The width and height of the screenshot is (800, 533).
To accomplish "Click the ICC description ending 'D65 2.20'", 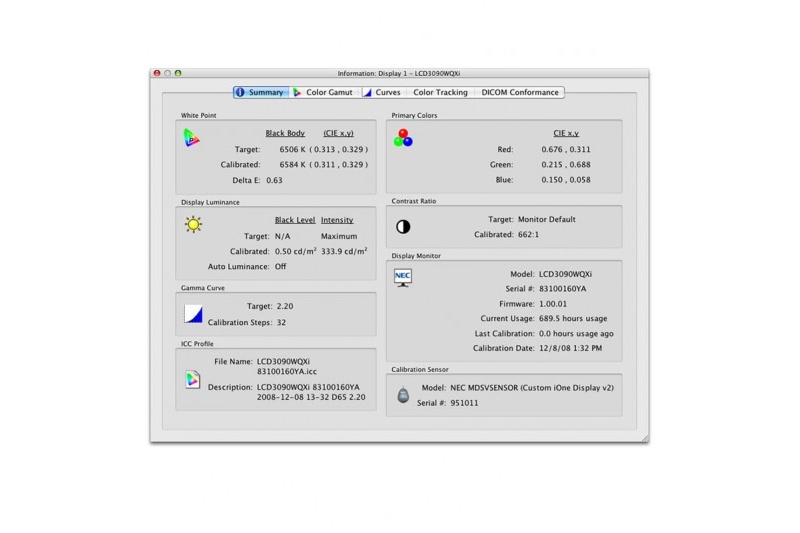I will (x=311, y=392).
